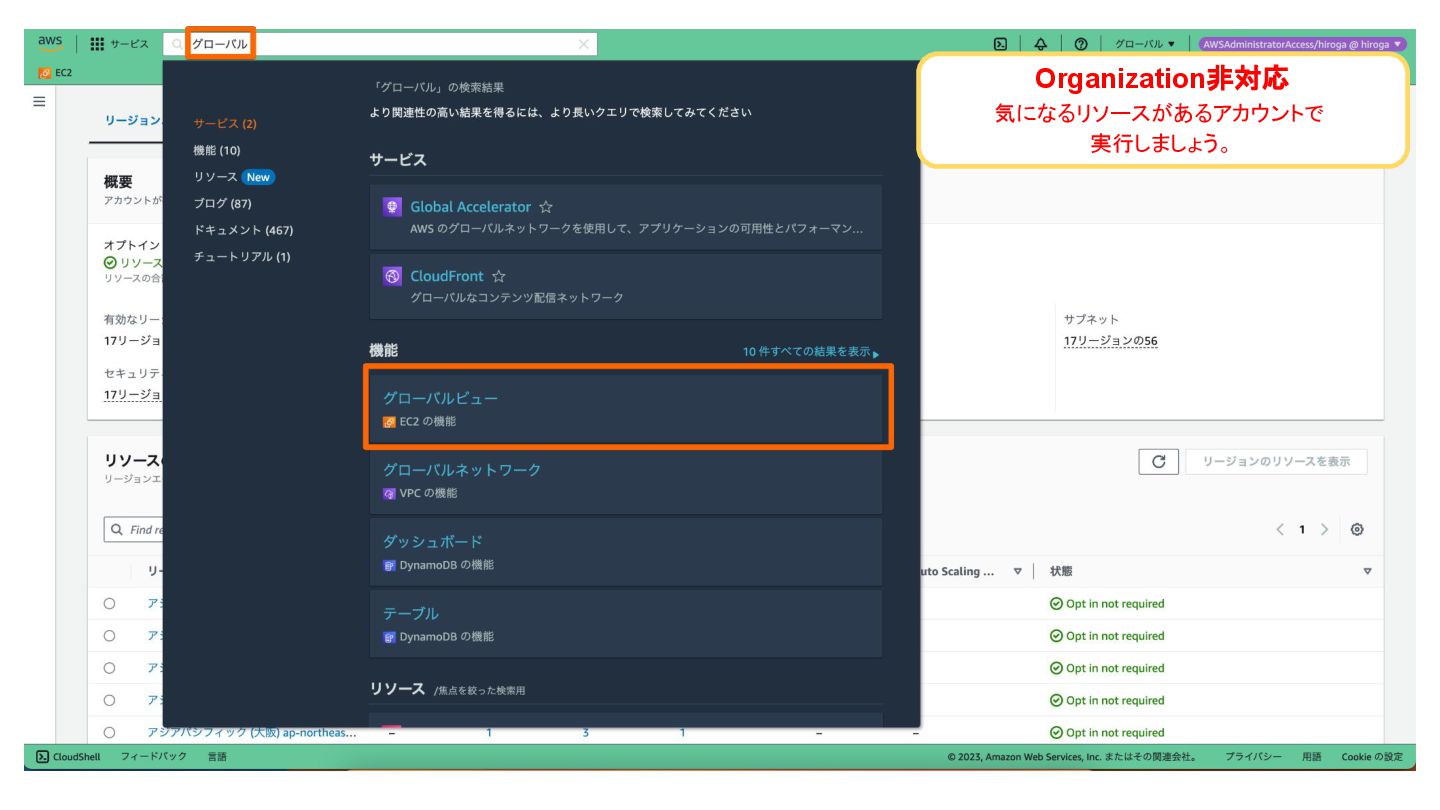
Task: Toggle the hamburger side navigation
Action: tap(40, 102)
